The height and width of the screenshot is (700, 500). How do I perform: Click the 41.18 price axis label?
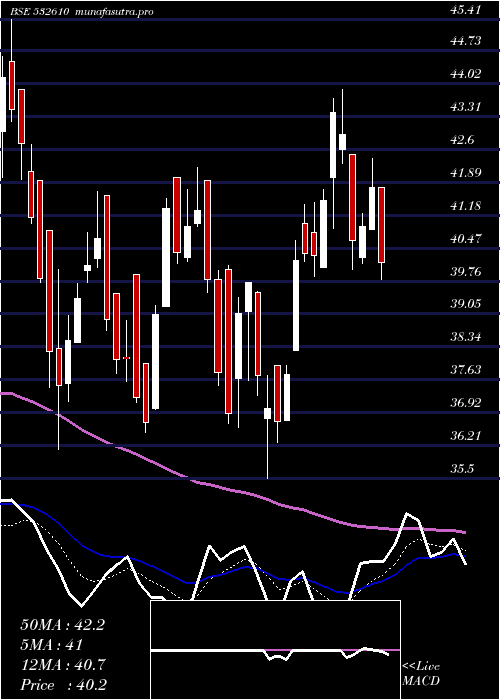coord(466,206)
